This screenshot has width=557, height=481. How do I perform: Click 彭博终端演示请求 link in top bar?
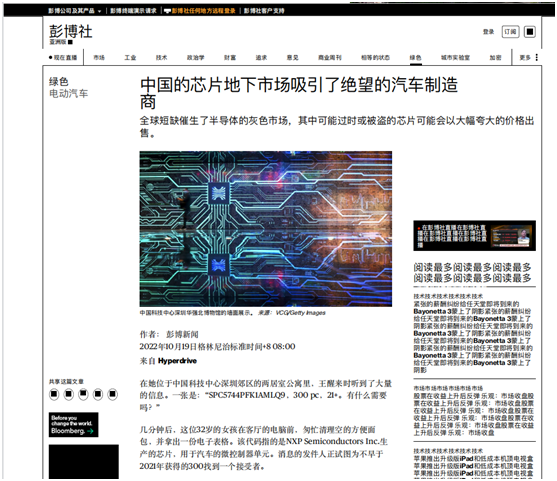(133, 11)
